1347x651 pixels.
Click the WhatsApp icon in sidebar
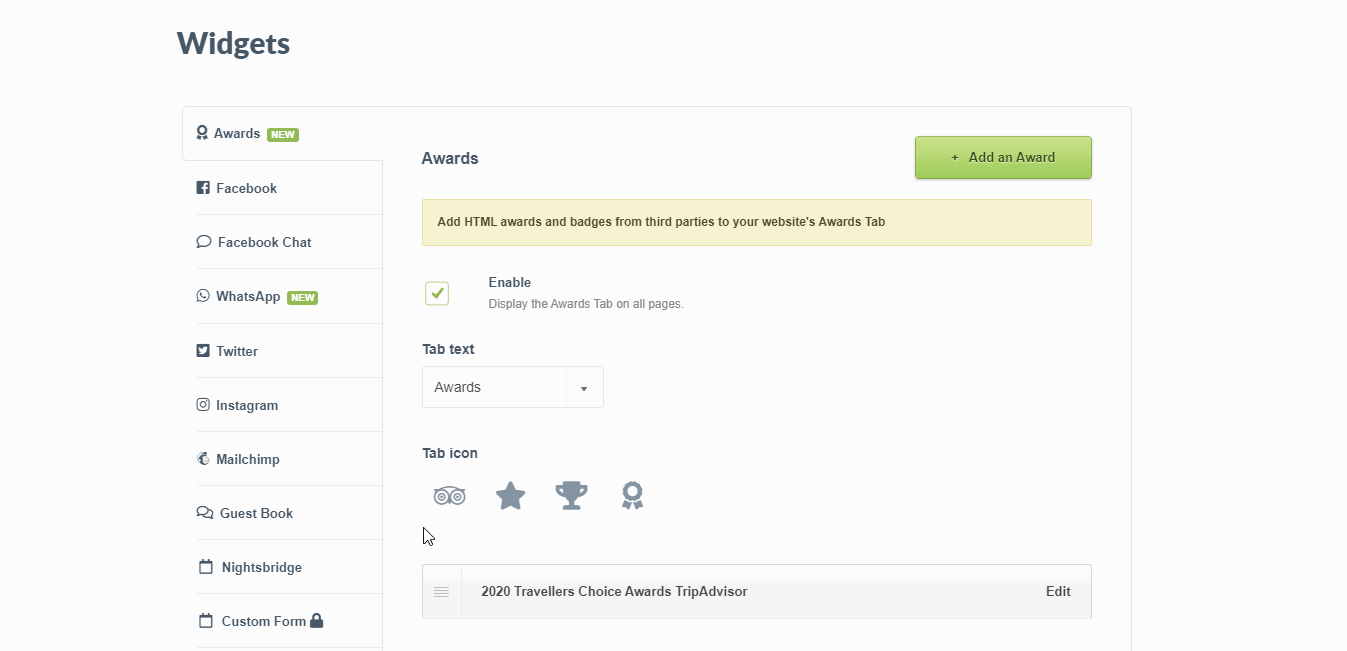pos(203,296)
